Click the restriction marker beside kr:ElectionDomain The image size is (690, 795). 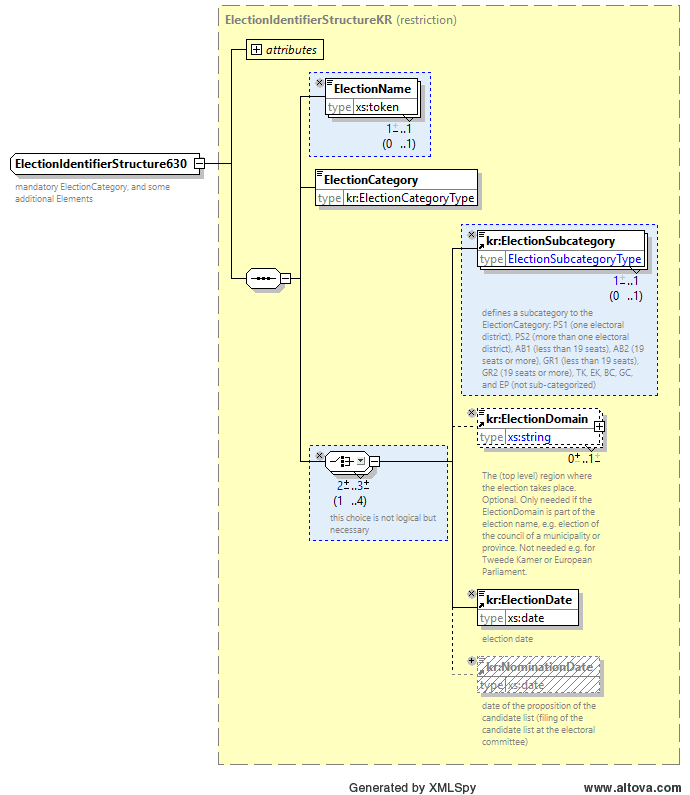(471, 412)
